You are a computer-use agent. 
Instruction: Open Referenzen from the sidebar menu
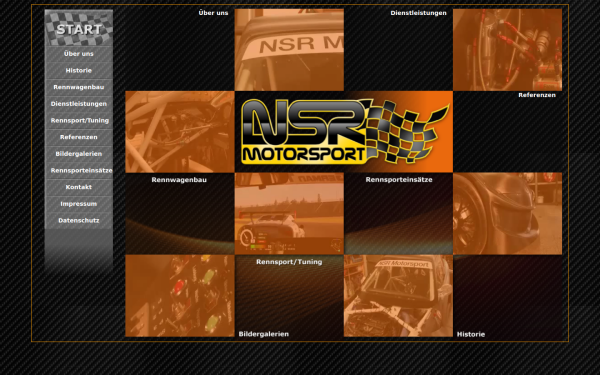(79, 137)
